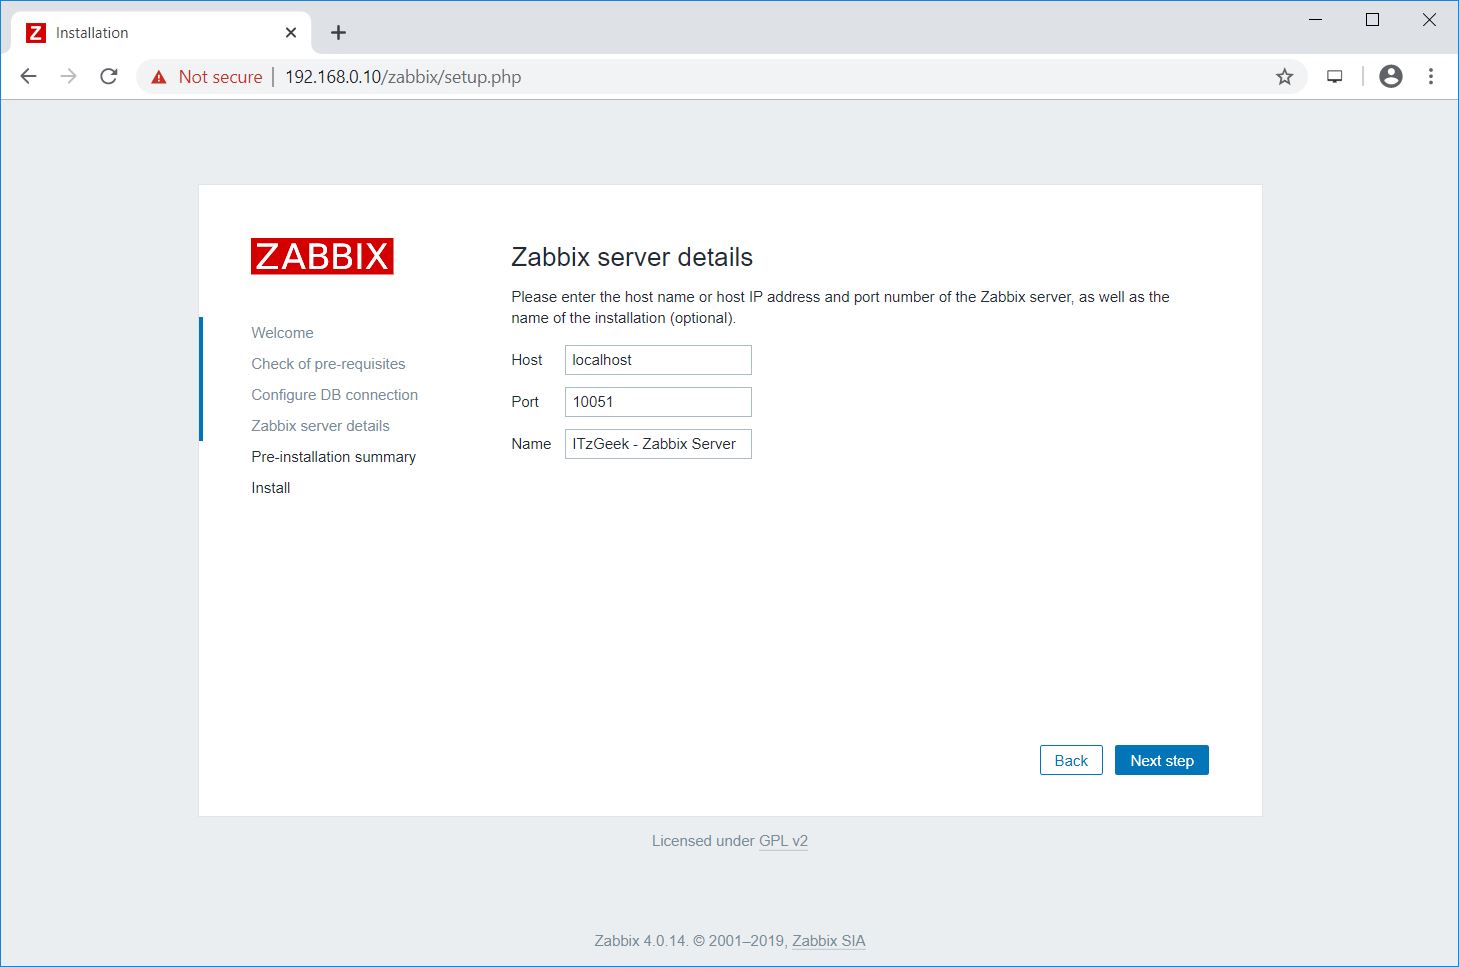The image size is (1459, 967).
Task: Click the Next step button
Action: click(x=1162, y=760)
